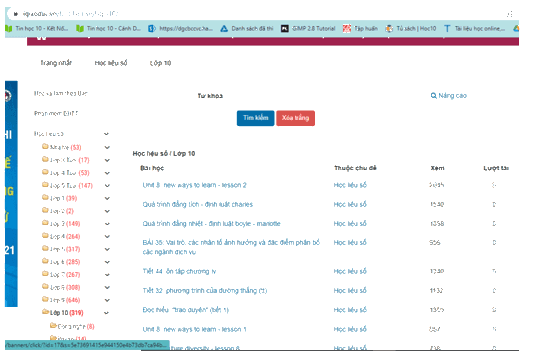Viewport: 533px width, 364px height.
Task: Open the GIMP 2.8 Tutorial bookmark
Action: 308,29
